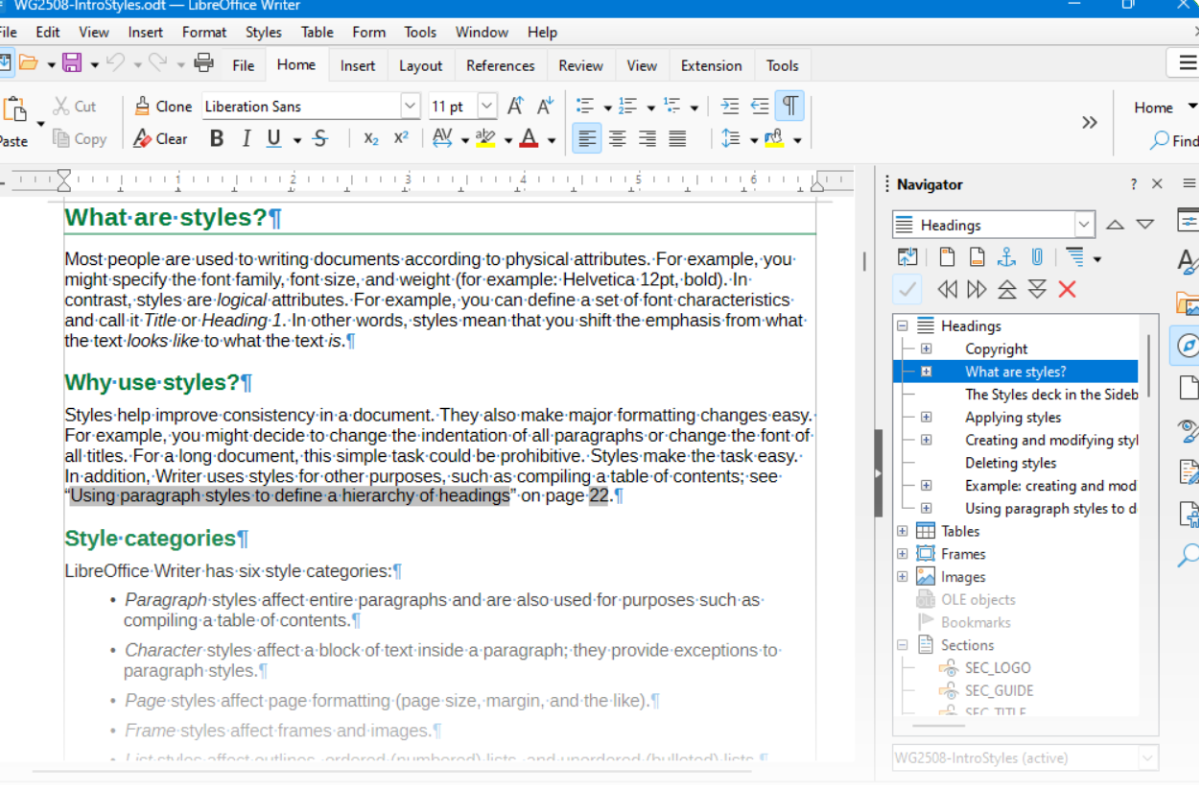The height and width of the screenshot is (785, 1199).
Task: Select the Set Reminder paperclip icon
Action: tap(1037, 257)
